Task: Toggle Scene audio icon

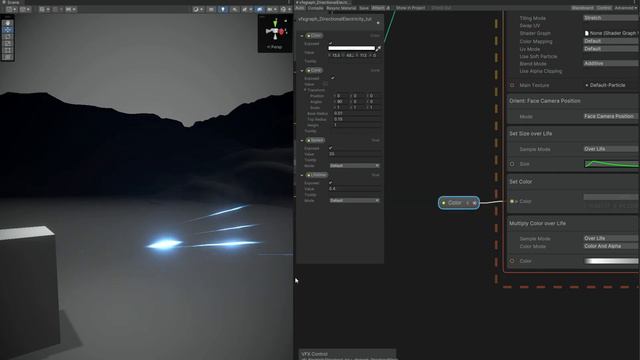Action: pos(235,9)
